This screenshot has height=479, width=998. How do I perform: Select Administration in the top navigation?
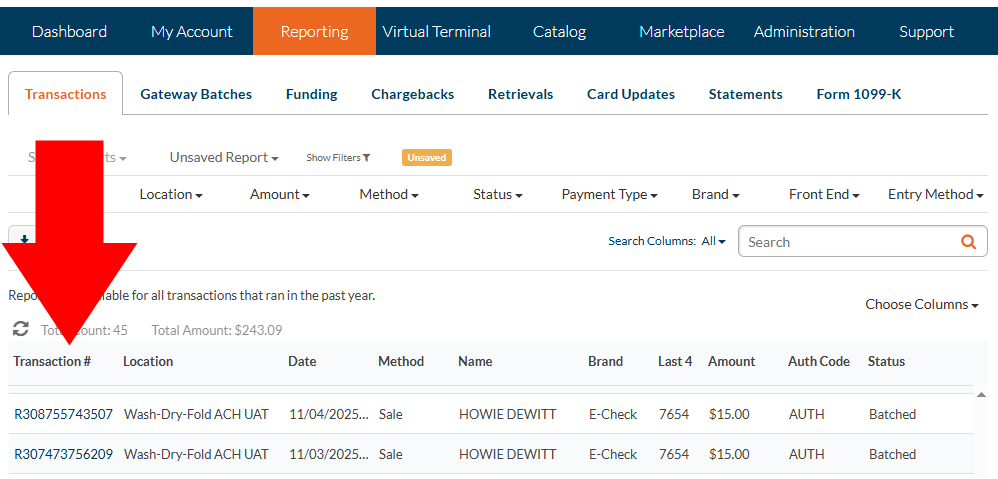pos(804,32)
